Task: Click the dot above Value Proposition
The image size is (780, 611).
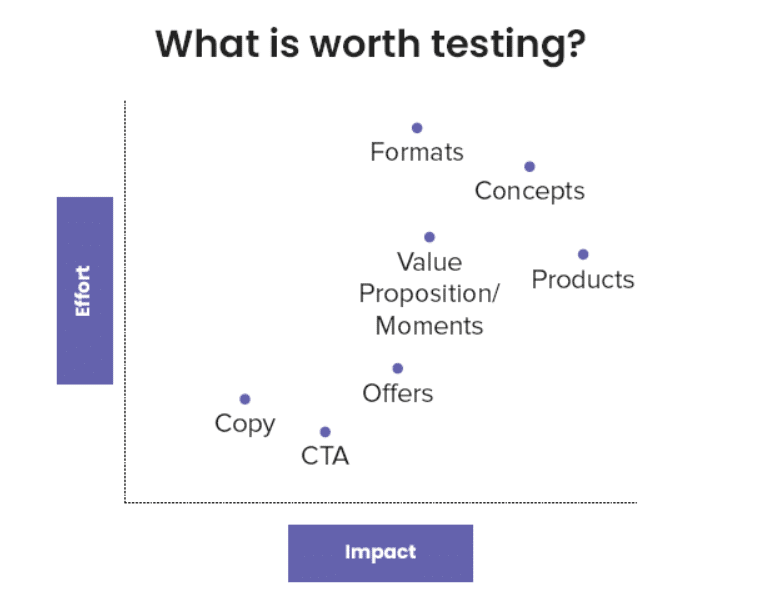Action: (x=429, y=237)
